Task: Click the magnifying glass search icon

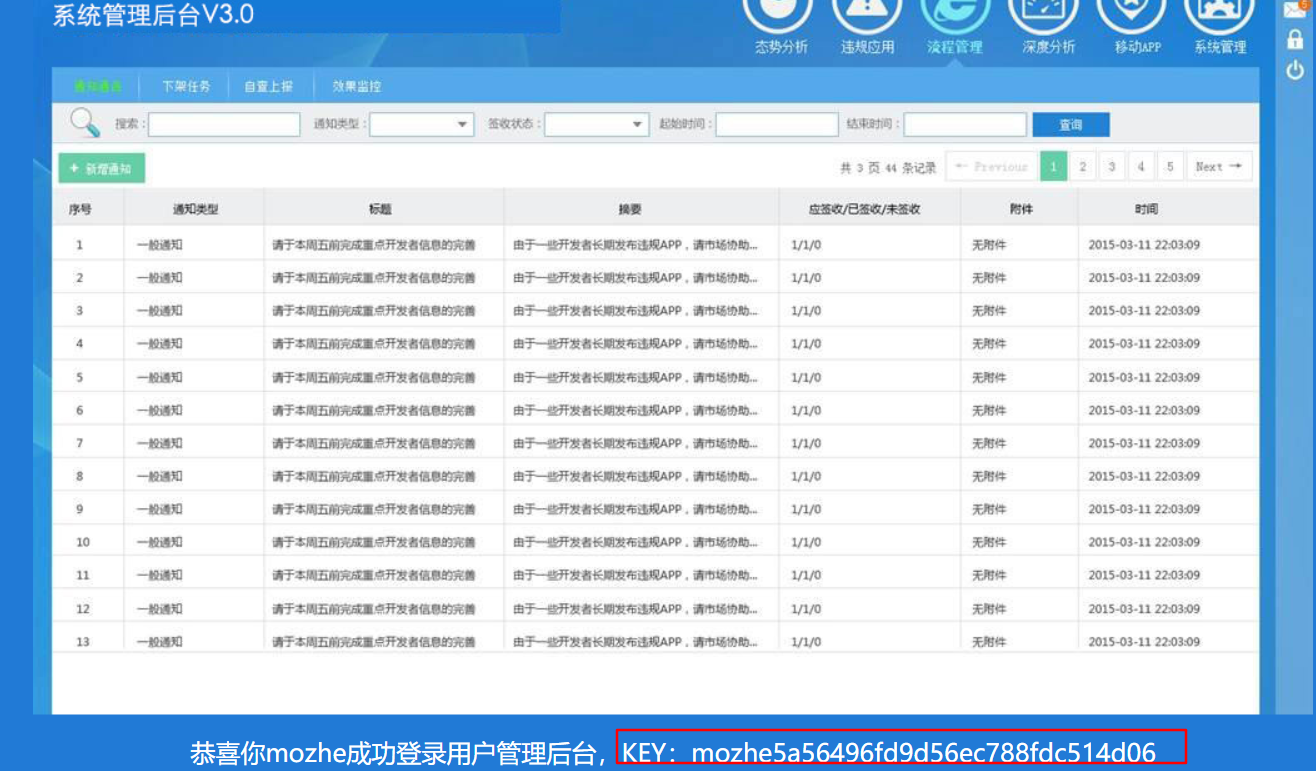Action: tap(85, 123)
